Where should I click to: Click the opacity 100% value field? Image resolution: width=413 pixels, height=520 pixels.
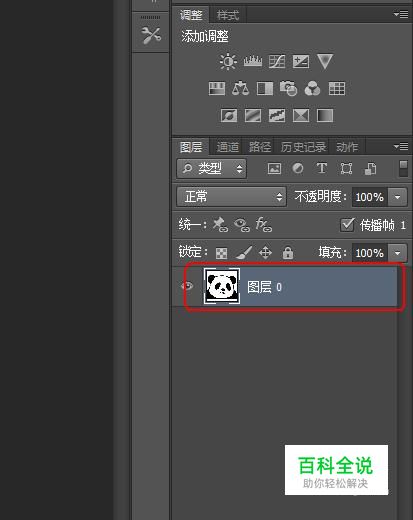coord(370,197)
